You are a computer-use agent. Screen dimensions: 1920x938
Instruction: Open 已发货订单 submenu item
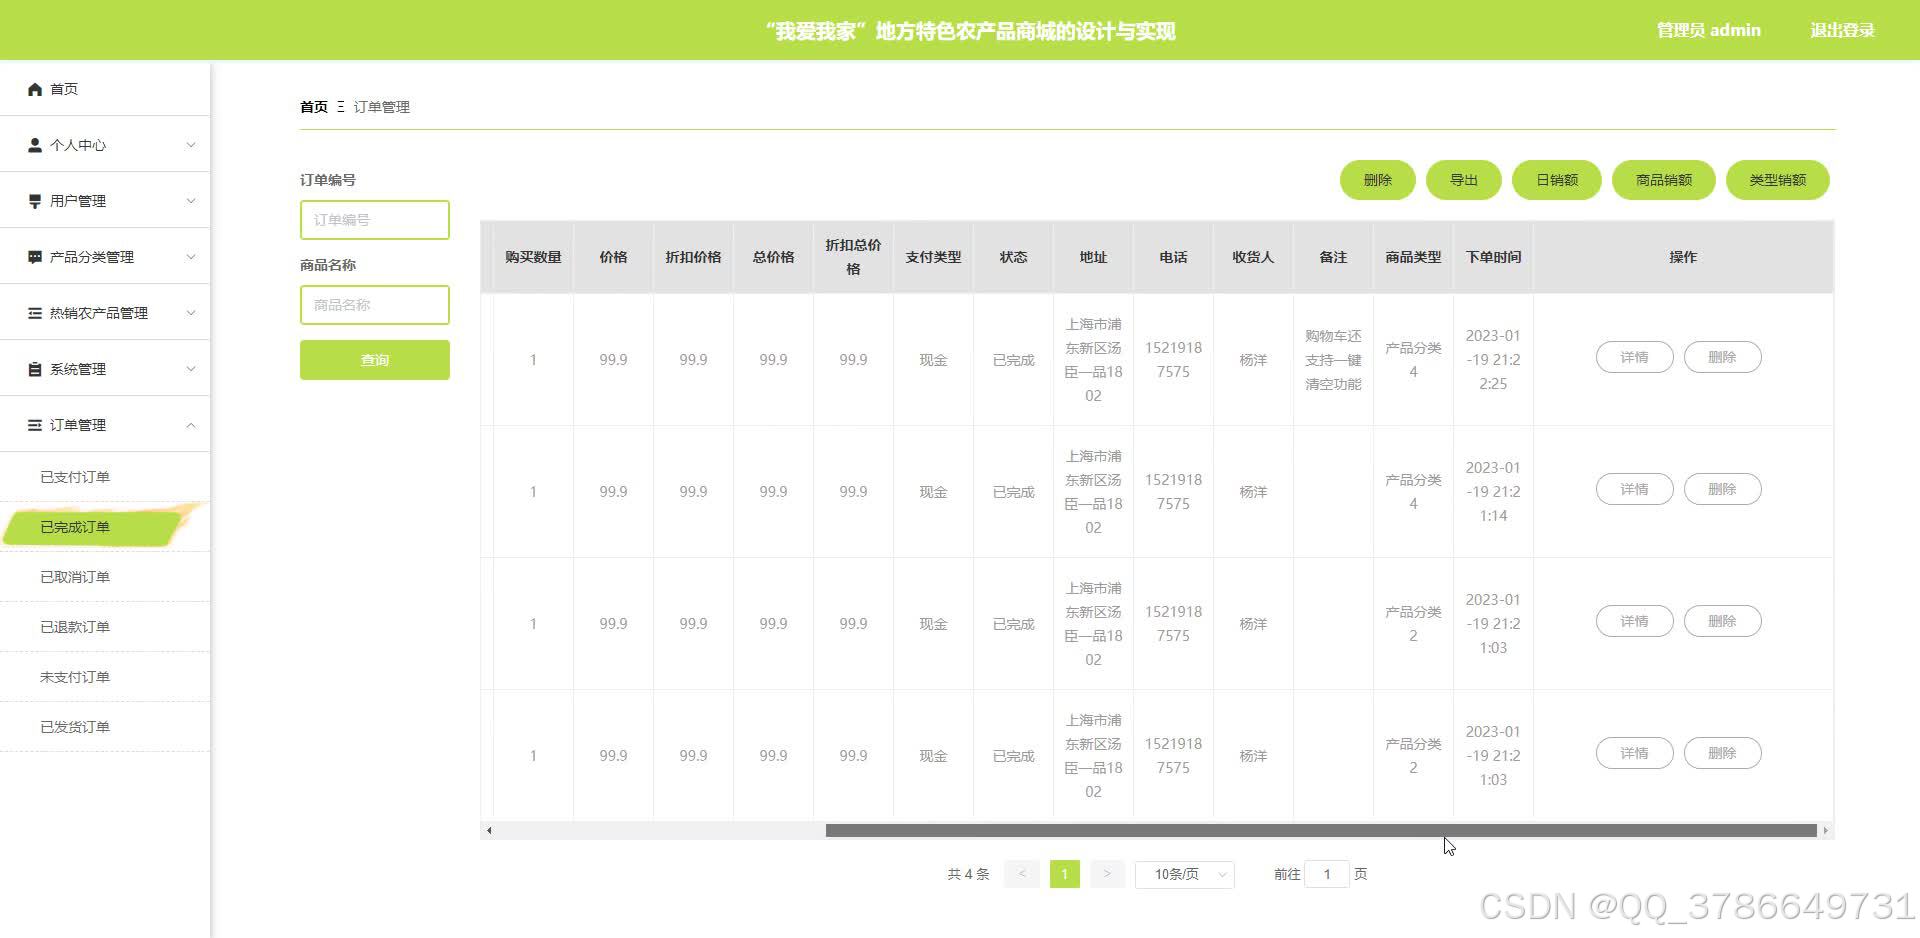coord(105,727)
